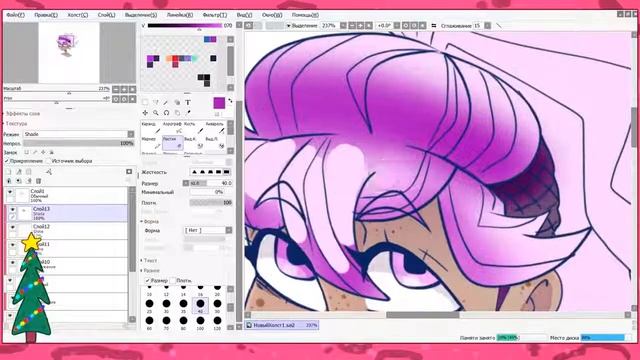
Task: Zoom out with navigator minus button
Action: [116, 89]
